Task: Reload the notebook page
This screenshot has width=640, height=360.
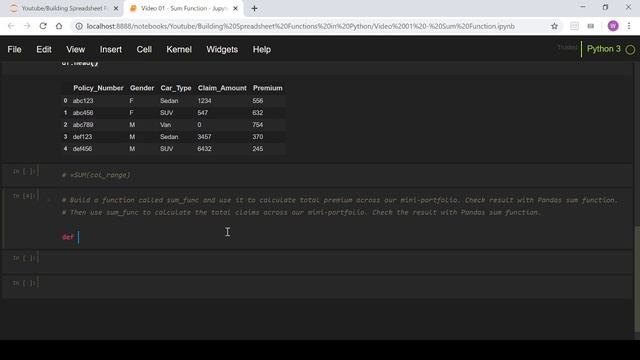Action: [43, 26]
